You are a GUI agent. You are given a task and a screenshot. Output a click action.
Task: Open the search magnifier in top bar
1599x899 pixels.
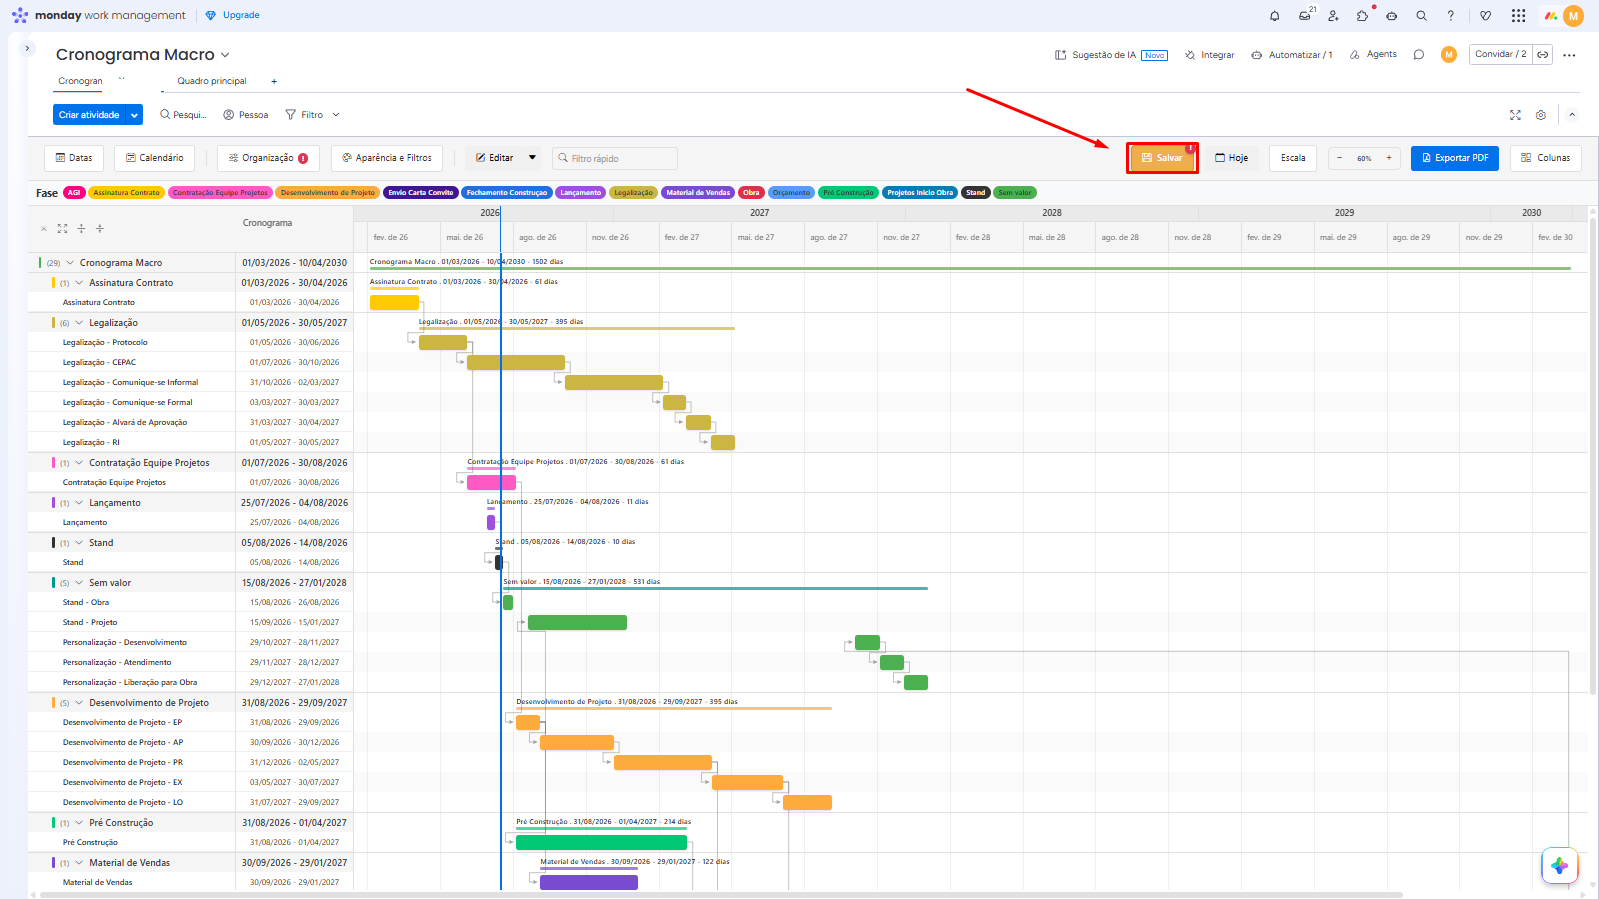1421,16
